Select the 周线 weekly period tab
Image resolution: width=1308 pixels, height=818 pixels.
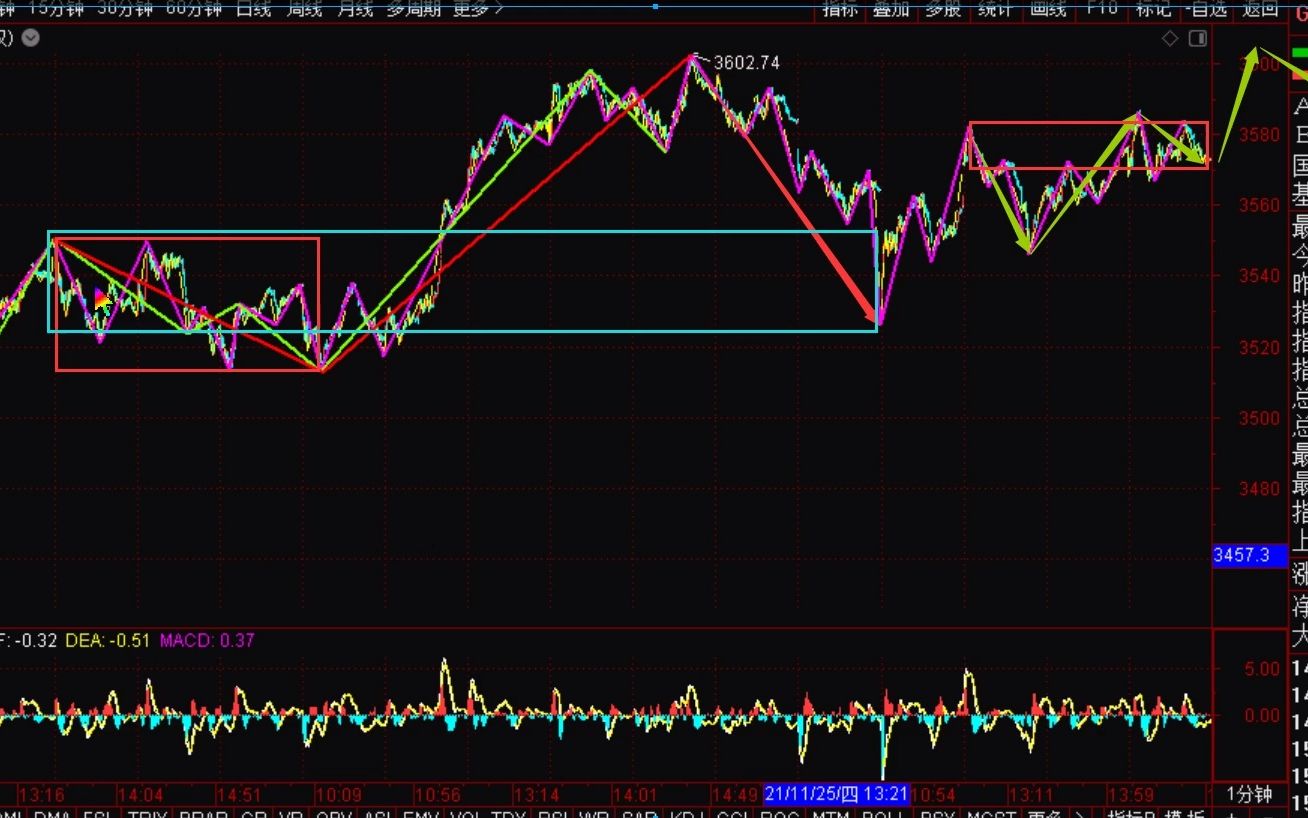(x=304, y=8)
